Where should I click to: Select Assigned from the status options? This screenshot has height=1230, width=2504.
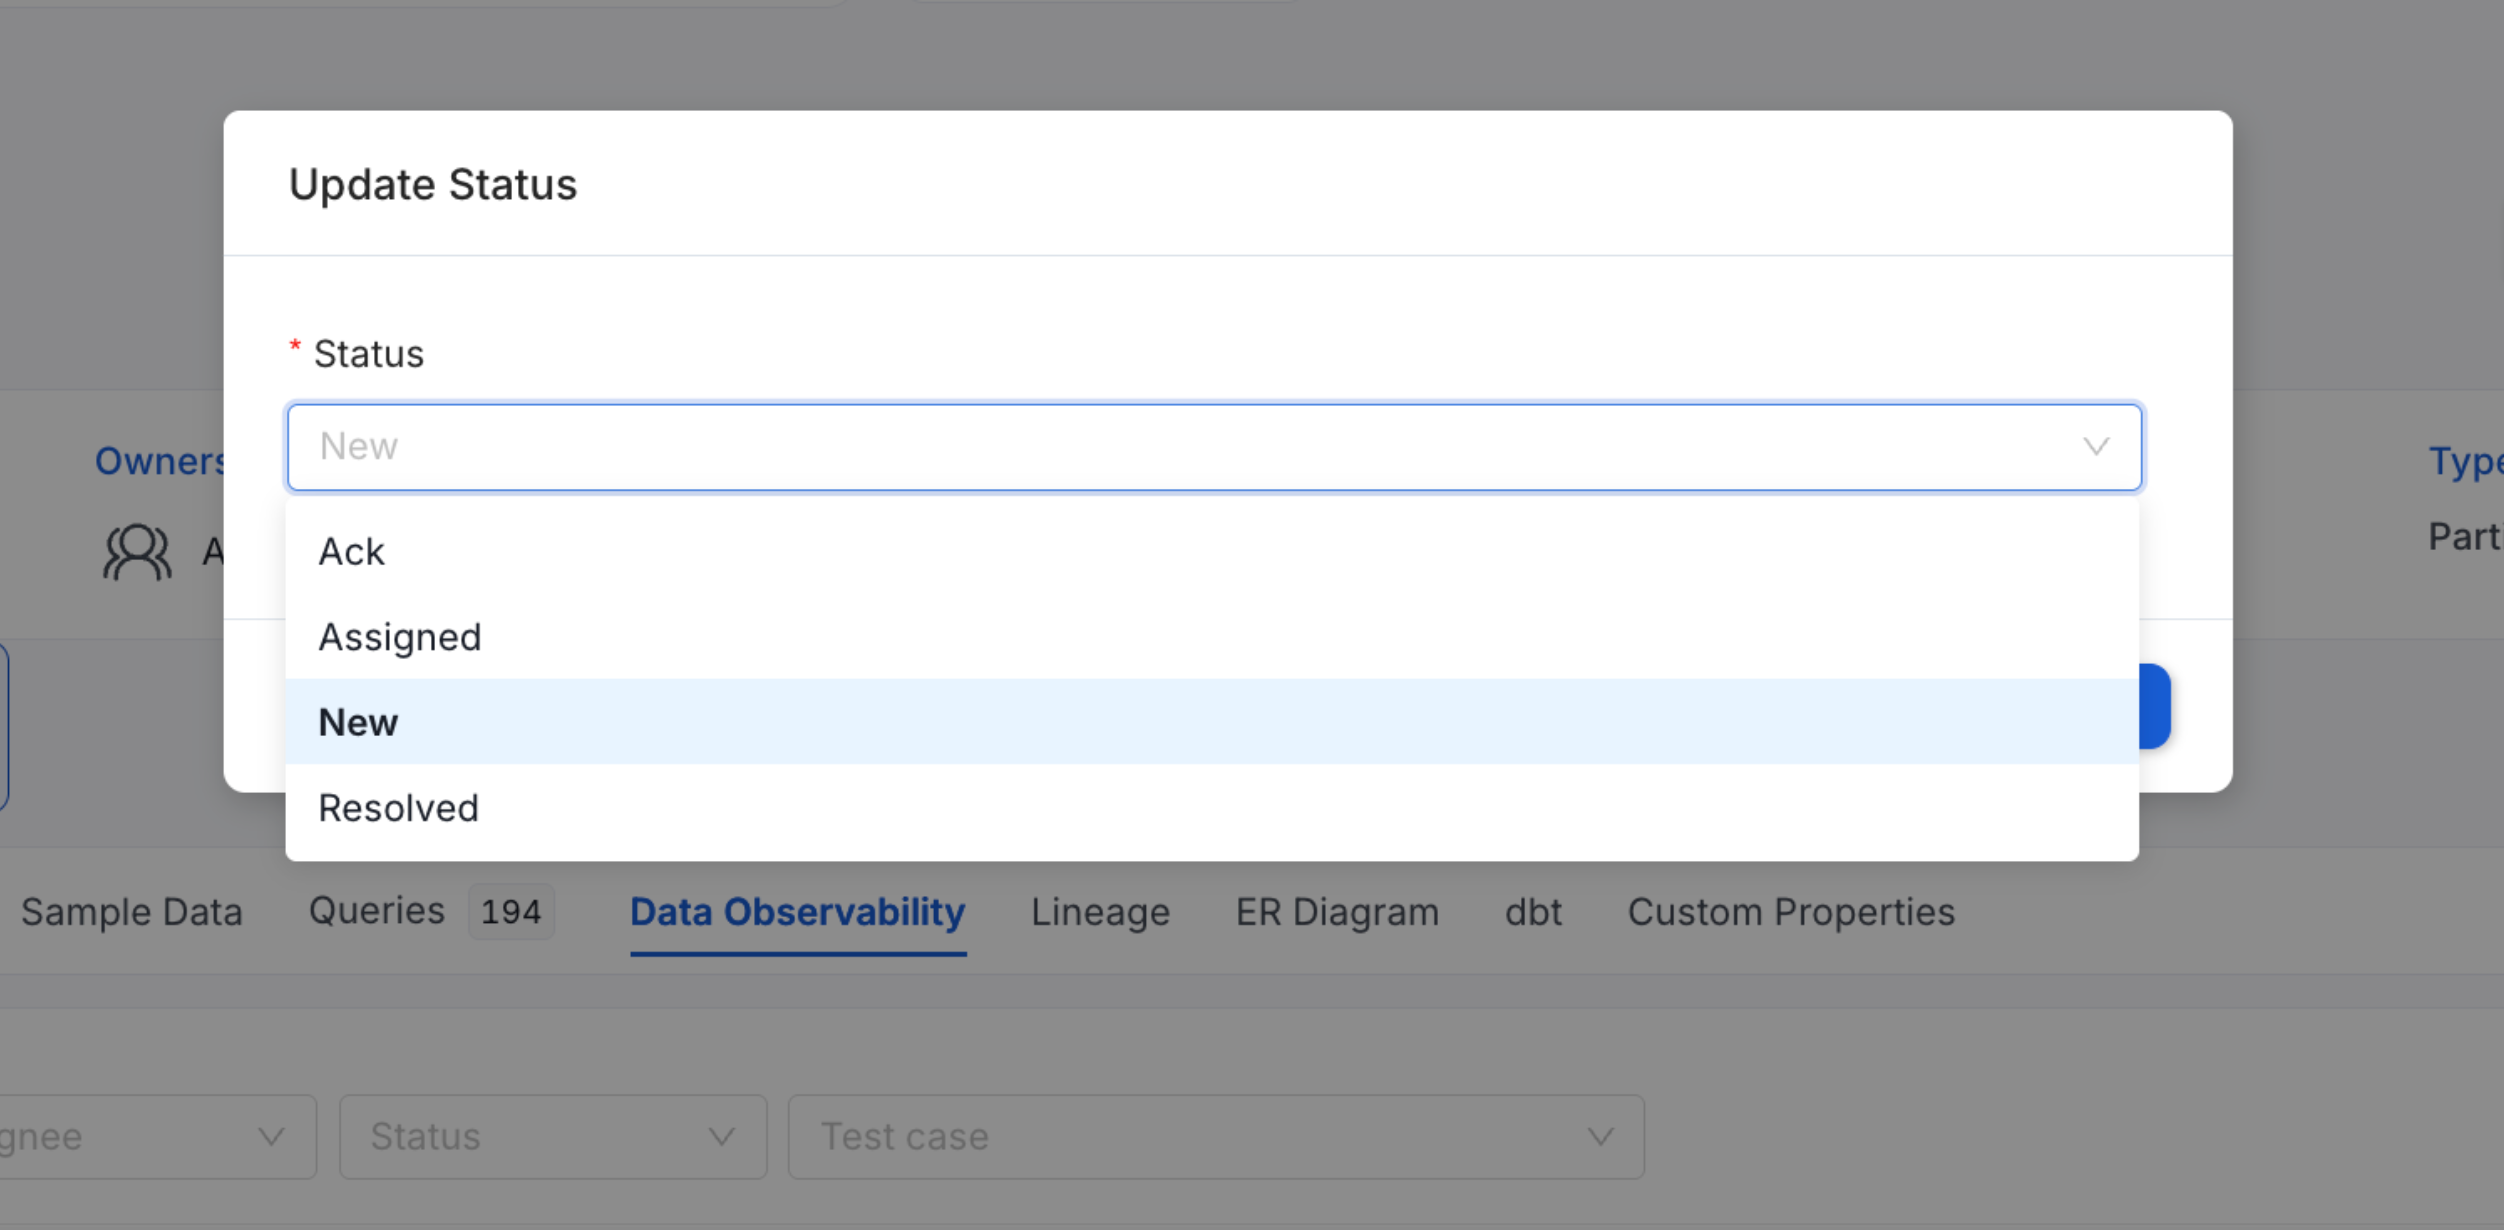click(399, 637)
